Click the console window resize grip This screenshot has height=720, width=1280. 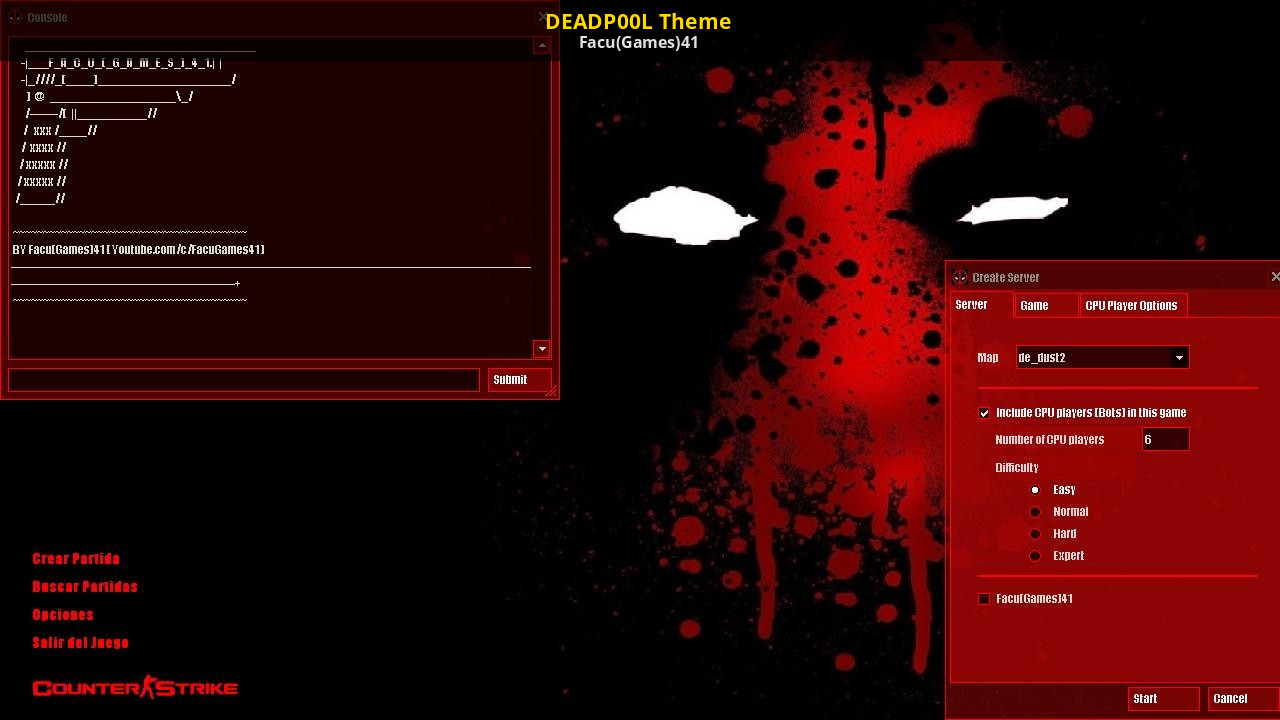[550, 391]
